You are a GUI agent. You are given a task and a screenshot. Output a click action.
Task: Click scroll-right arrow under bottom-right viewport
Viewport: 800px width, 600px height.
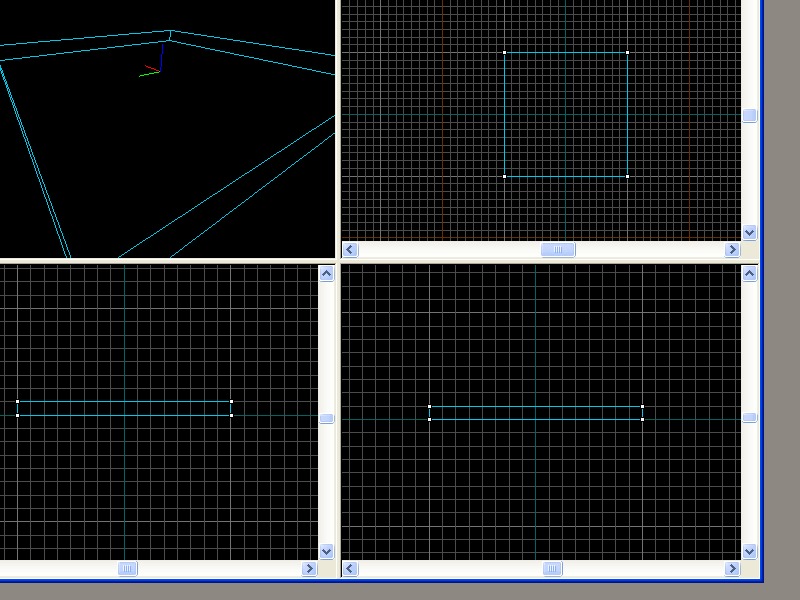(x=732, y=569)
